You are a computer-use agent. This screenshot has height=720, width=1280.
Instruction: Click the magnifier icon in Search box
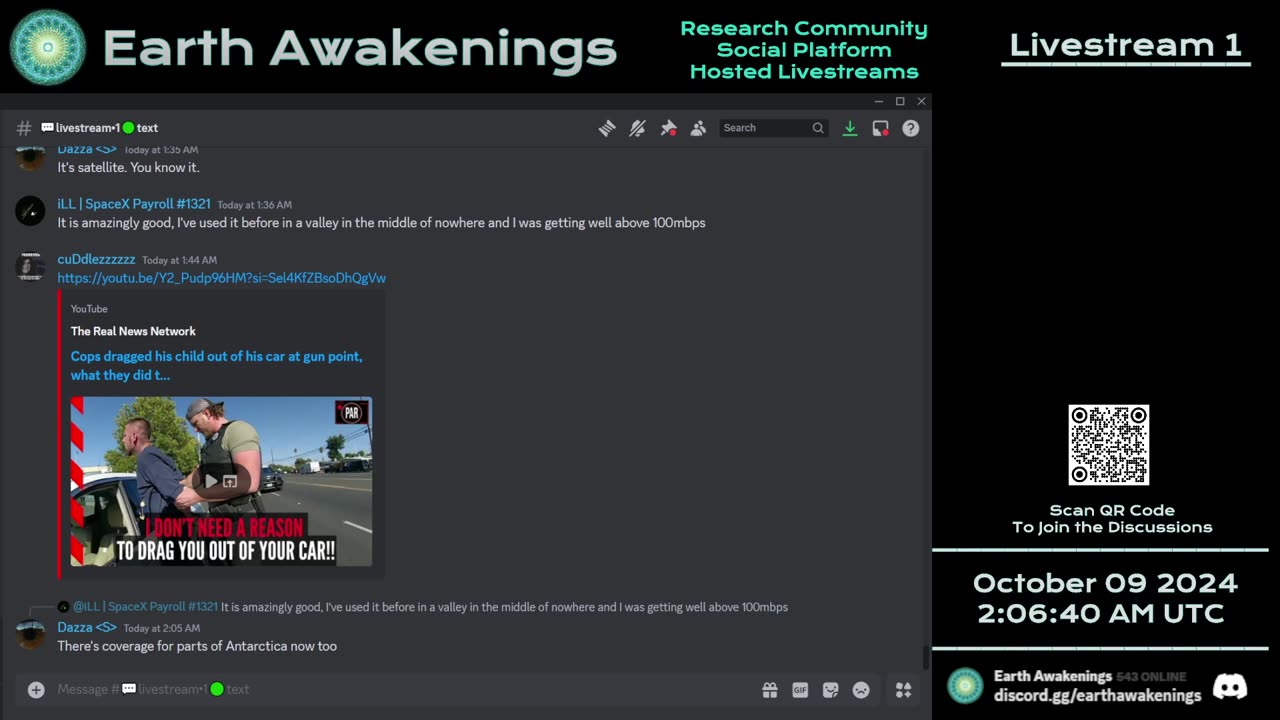click(818, 128)
